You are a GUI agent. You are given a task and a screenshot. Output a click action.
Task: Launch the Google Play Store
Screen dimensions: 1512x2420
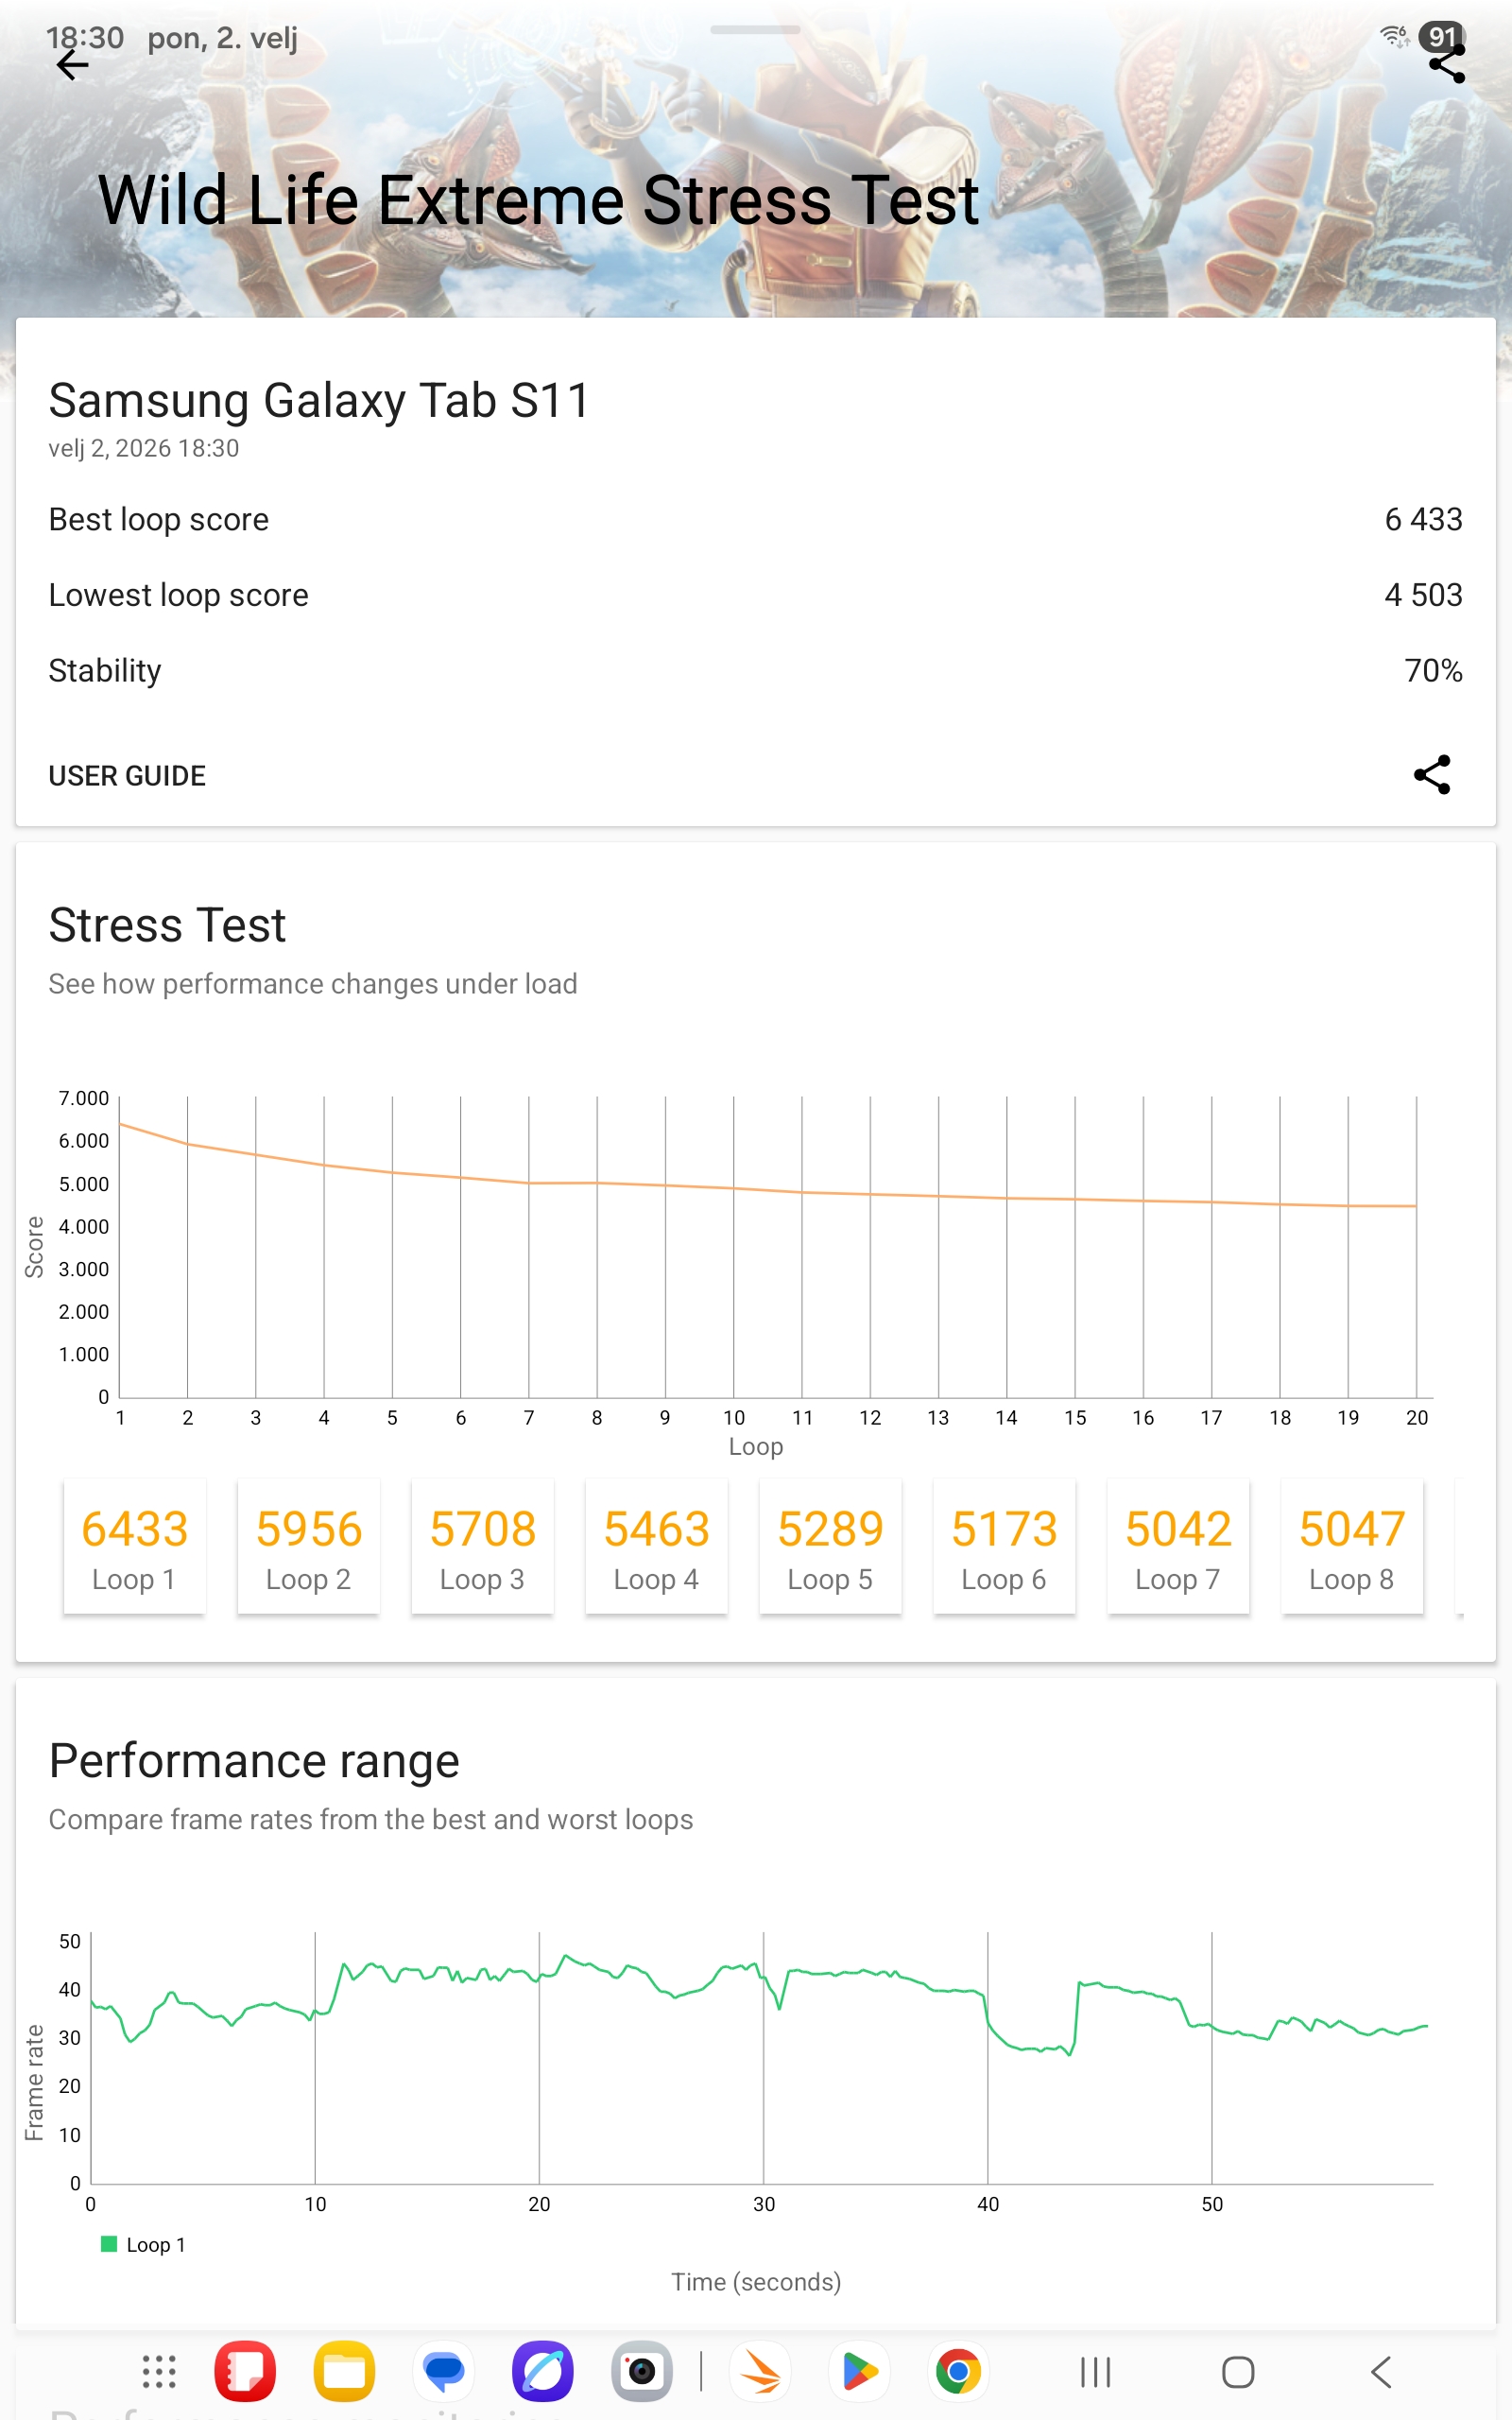[x=859, y=2371]
